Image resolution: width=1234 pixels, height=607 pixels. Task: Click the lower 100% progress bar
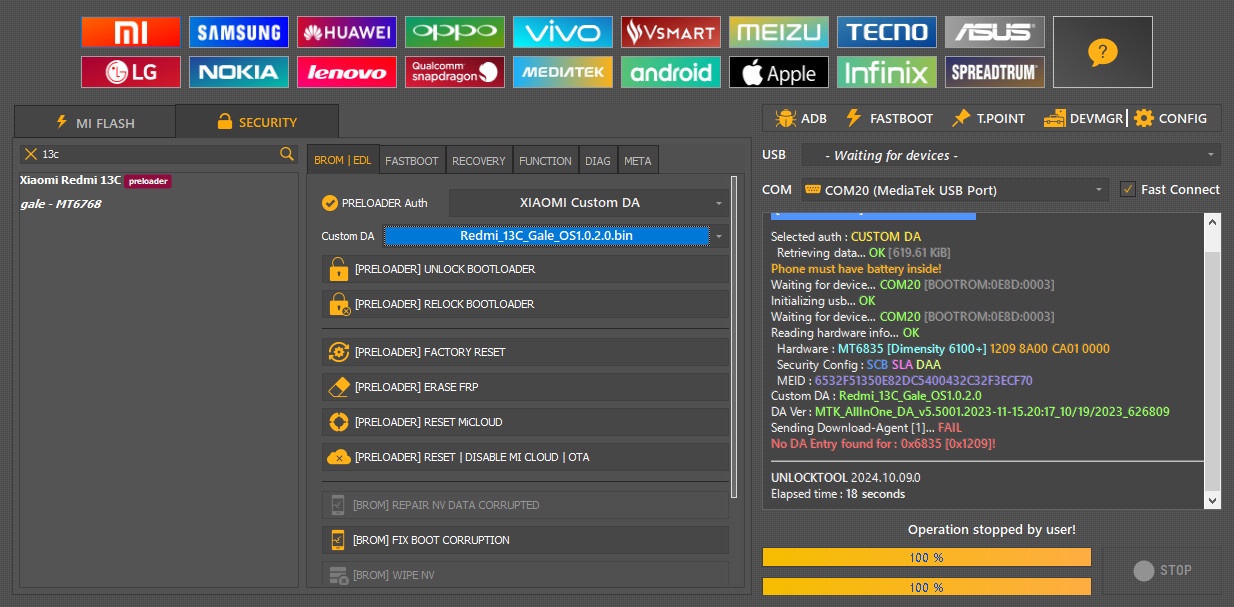[x=926, y=587]
